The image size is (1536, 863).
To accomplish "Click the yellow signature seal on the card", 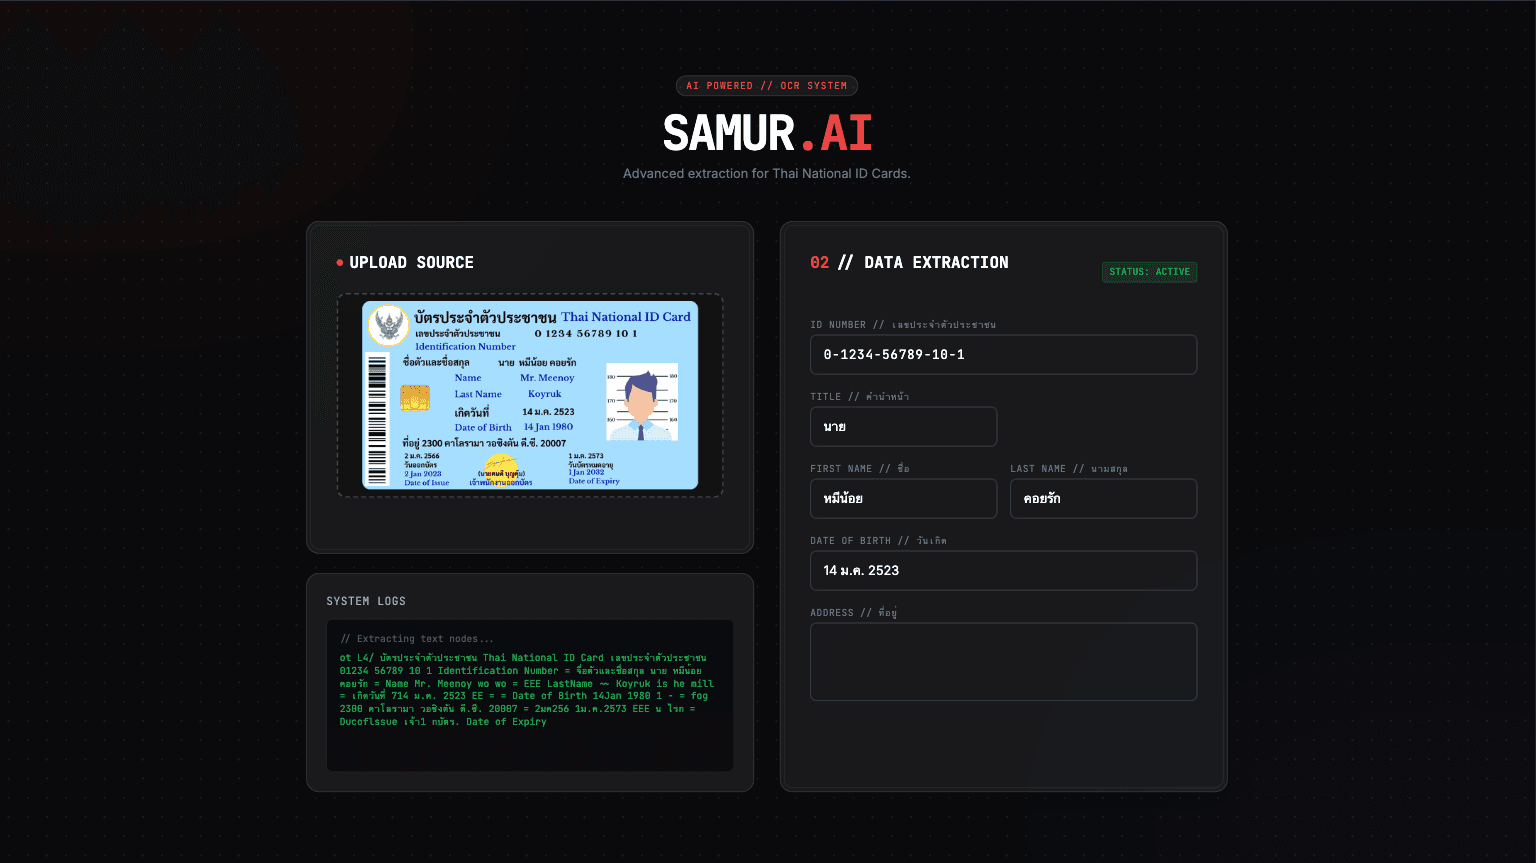I will [501, 468].
